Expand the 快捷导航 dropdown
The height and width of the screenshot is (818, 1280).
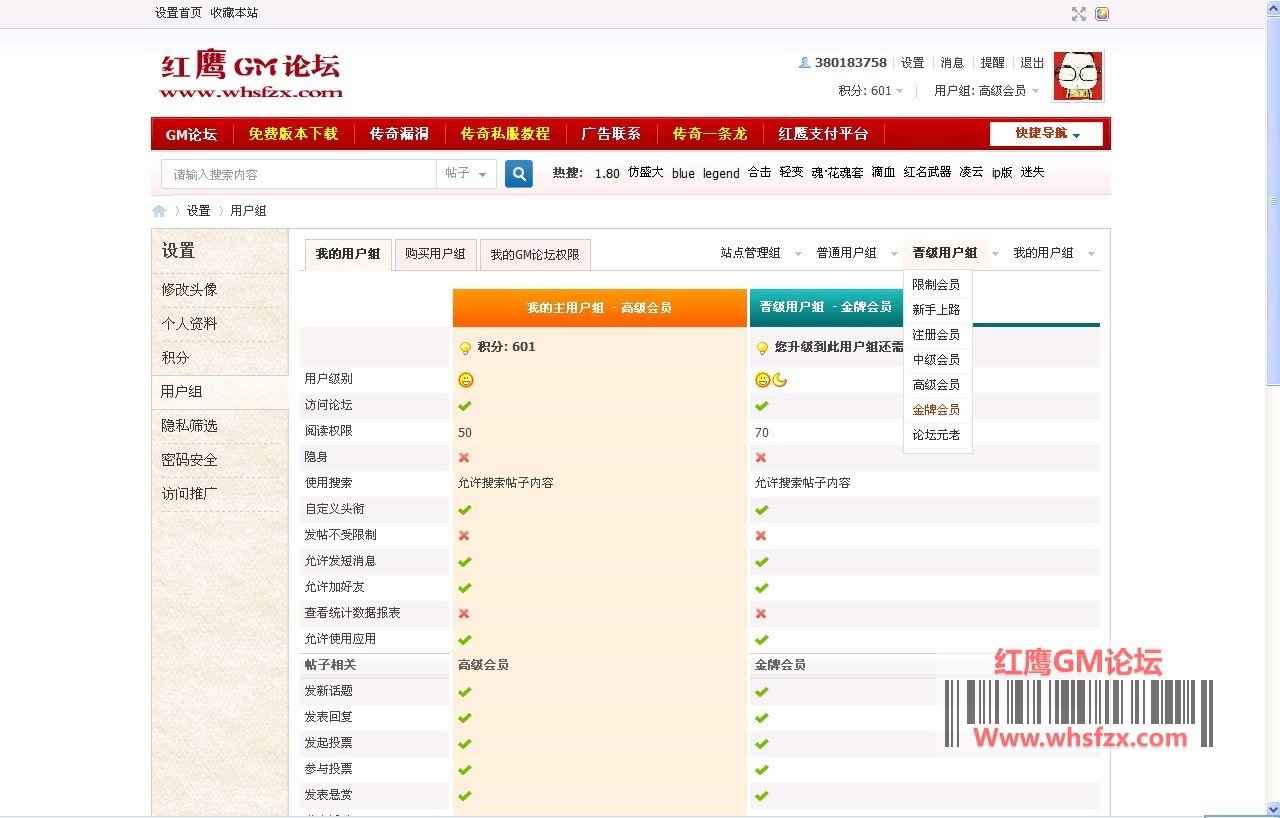point(1046,134)
